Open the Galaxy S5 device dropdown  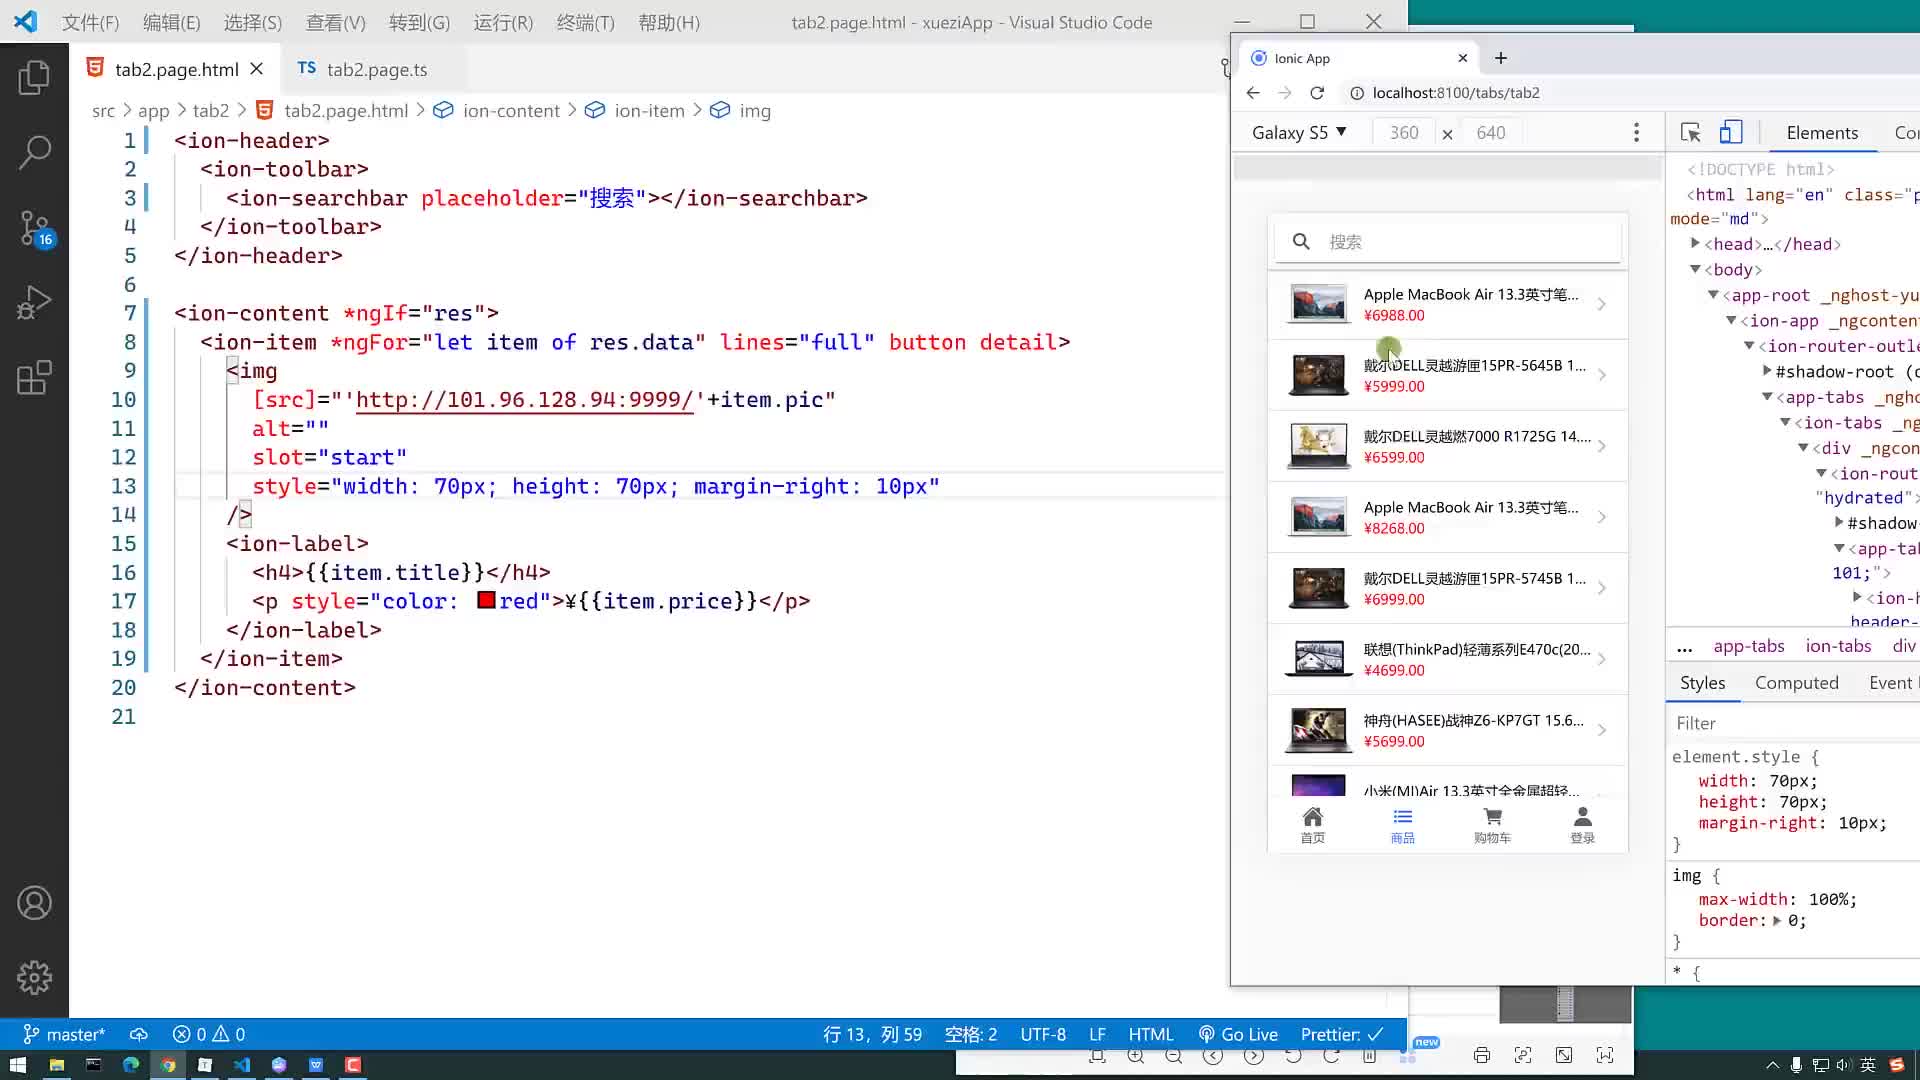pos(1299,133)
